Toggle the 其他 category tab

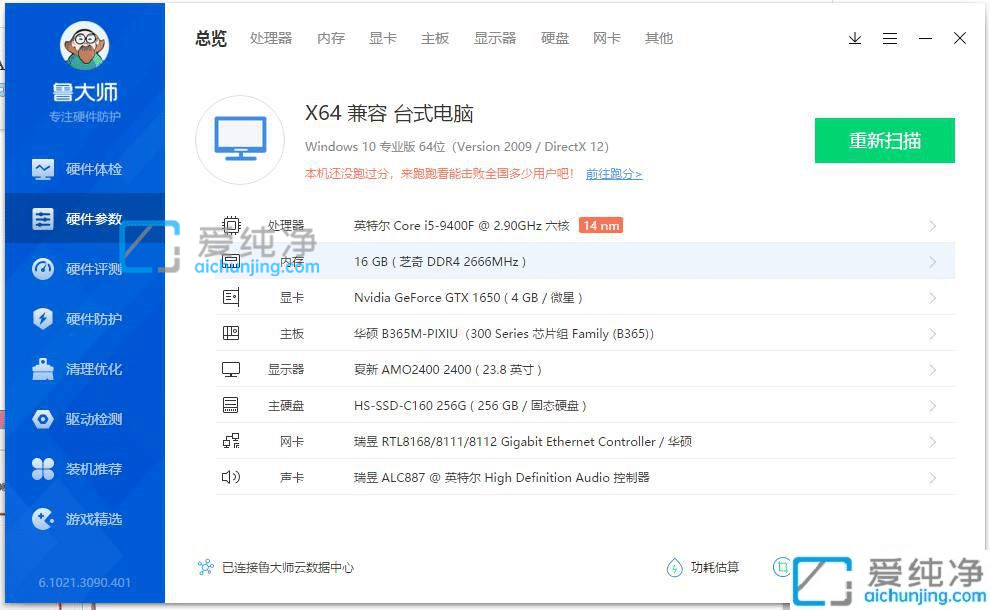(658, 38)
